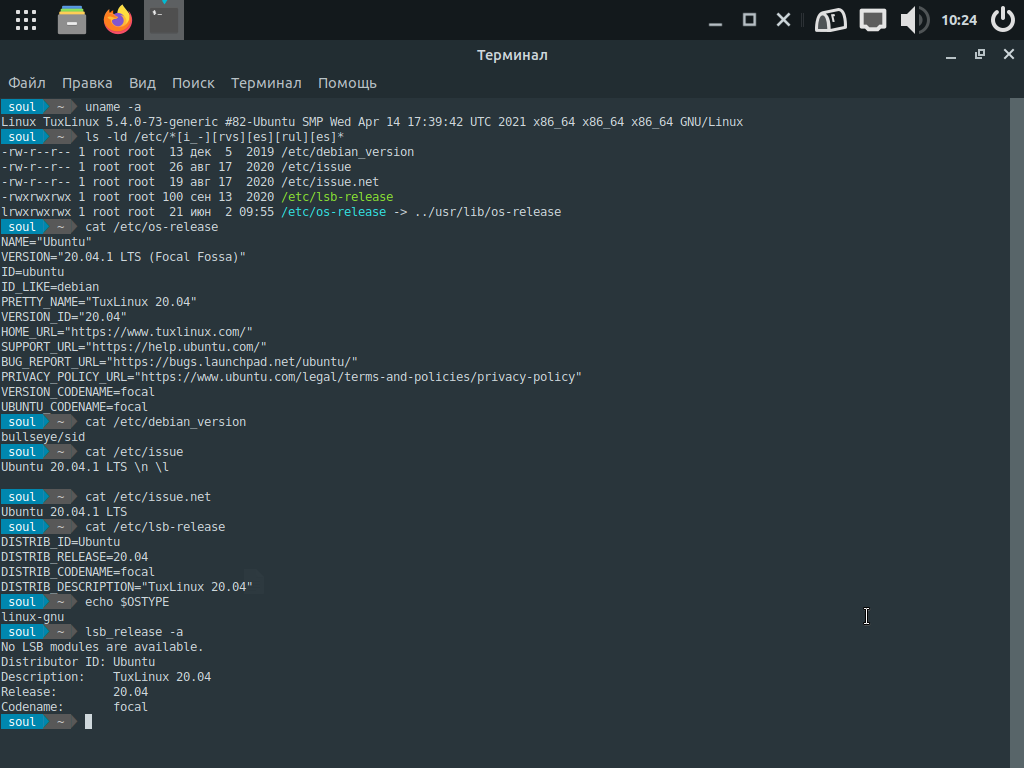This screenshot has height=768, width=1024.
Task: Open the Правка menu
Action: (87, 83)
